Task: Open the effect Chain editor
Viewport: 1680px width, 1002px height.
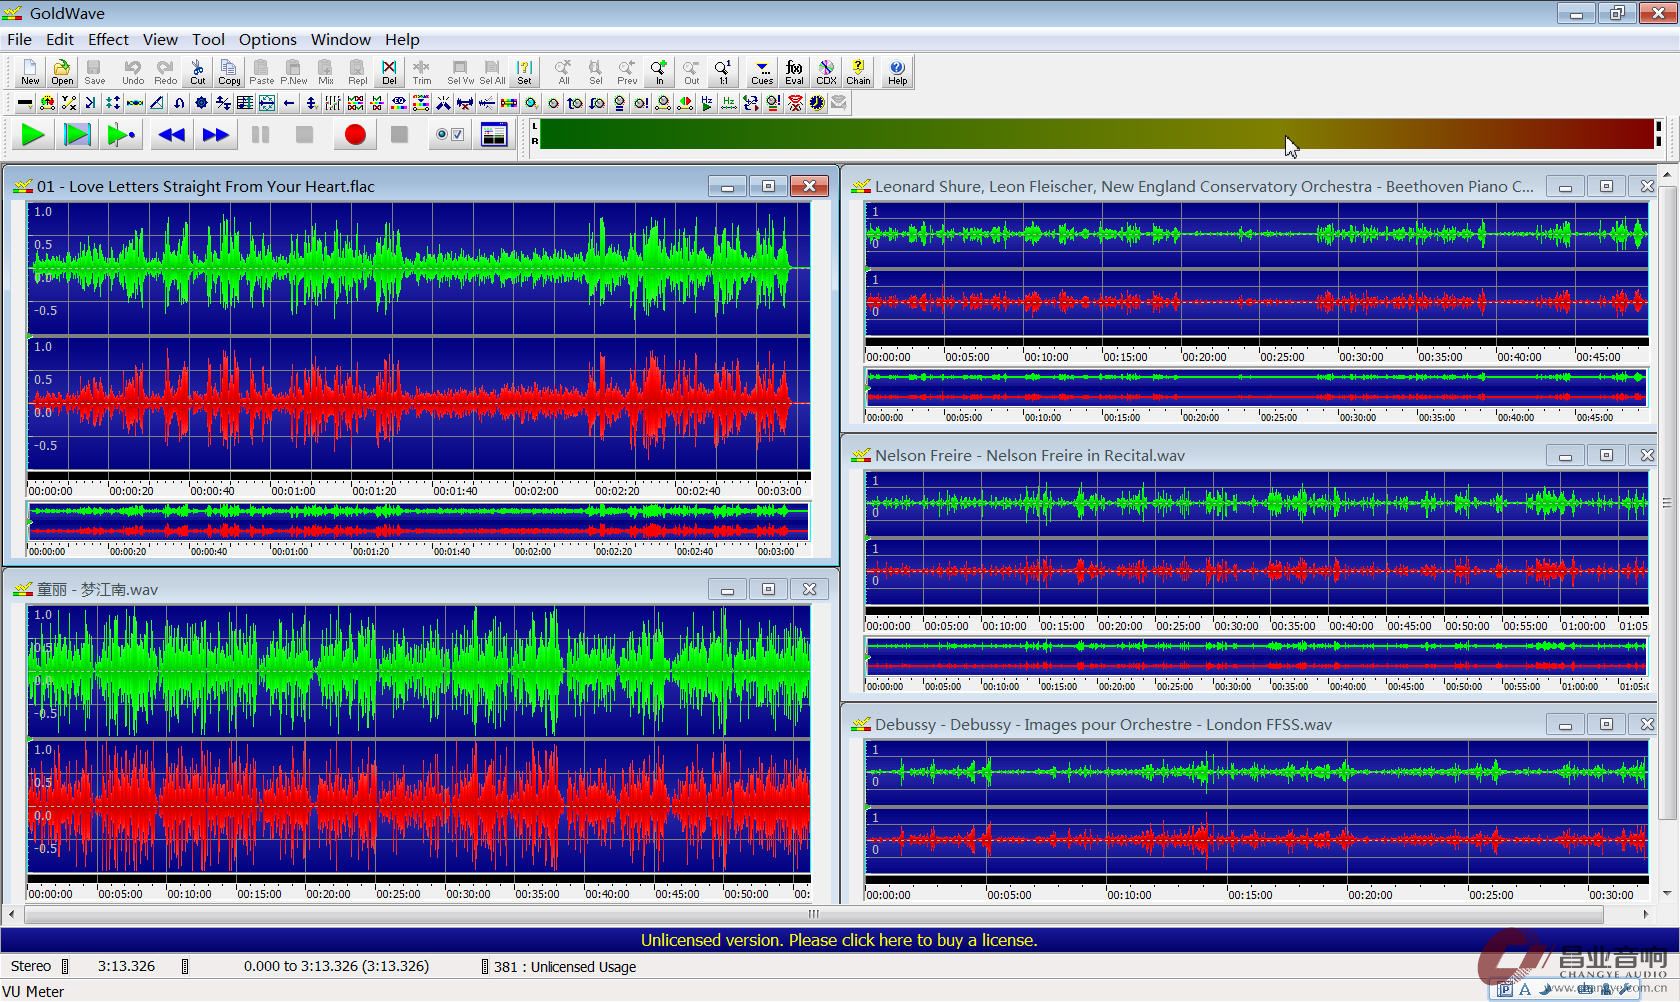Action: (858, 71)
